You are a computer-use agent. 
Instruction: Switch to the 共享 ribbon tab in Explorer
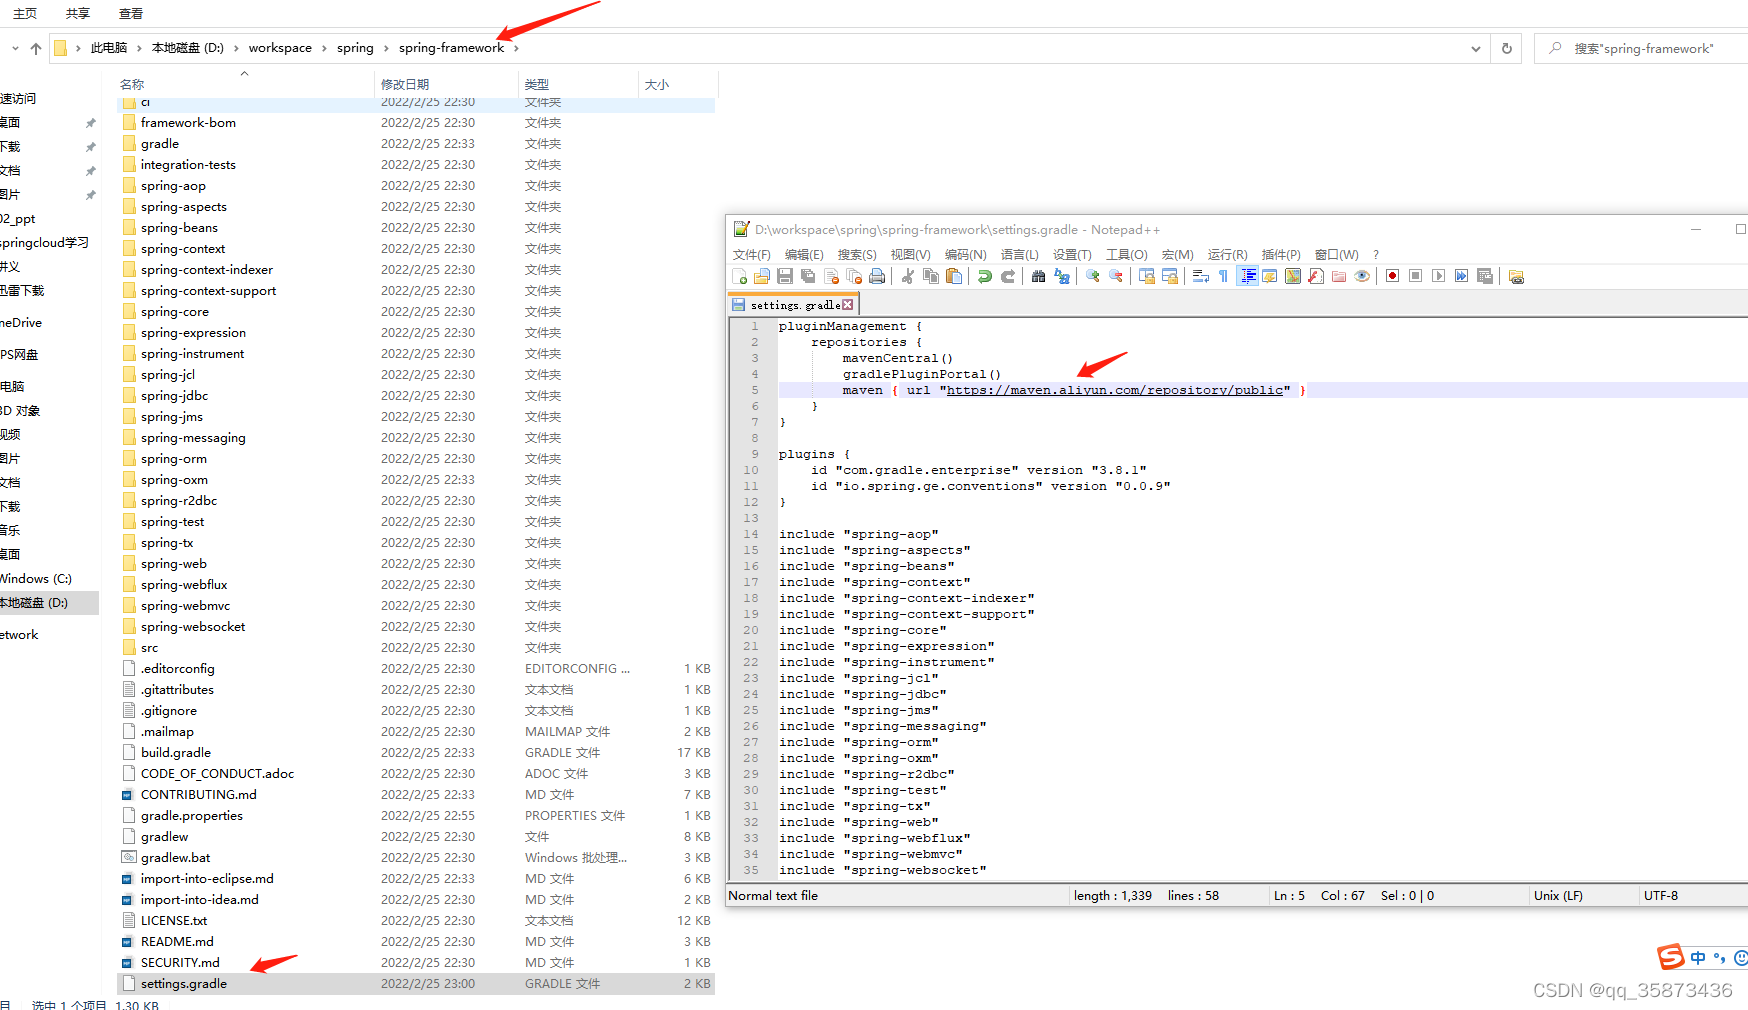[x=78, y=14]
